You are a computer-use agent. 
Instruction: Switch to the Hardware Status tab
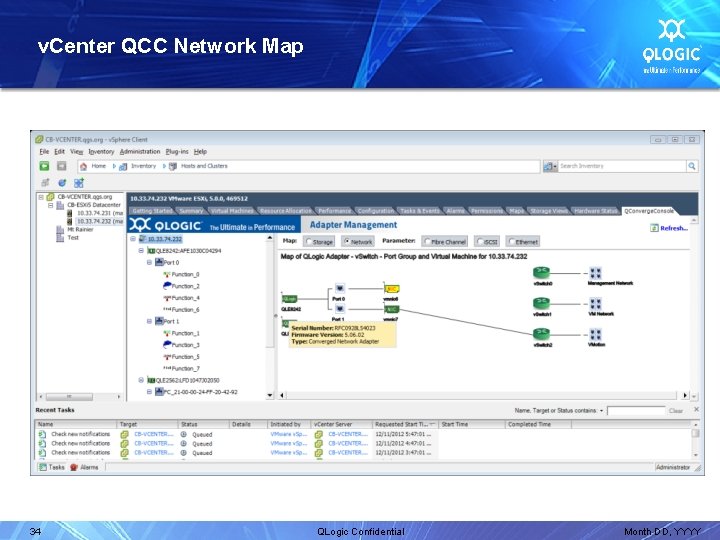coord(596,211)
